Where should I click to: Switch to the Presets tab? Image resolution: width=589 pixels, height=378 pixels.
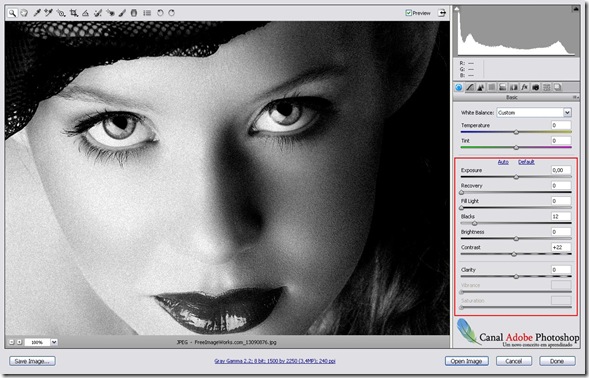[x=547, y=87]
